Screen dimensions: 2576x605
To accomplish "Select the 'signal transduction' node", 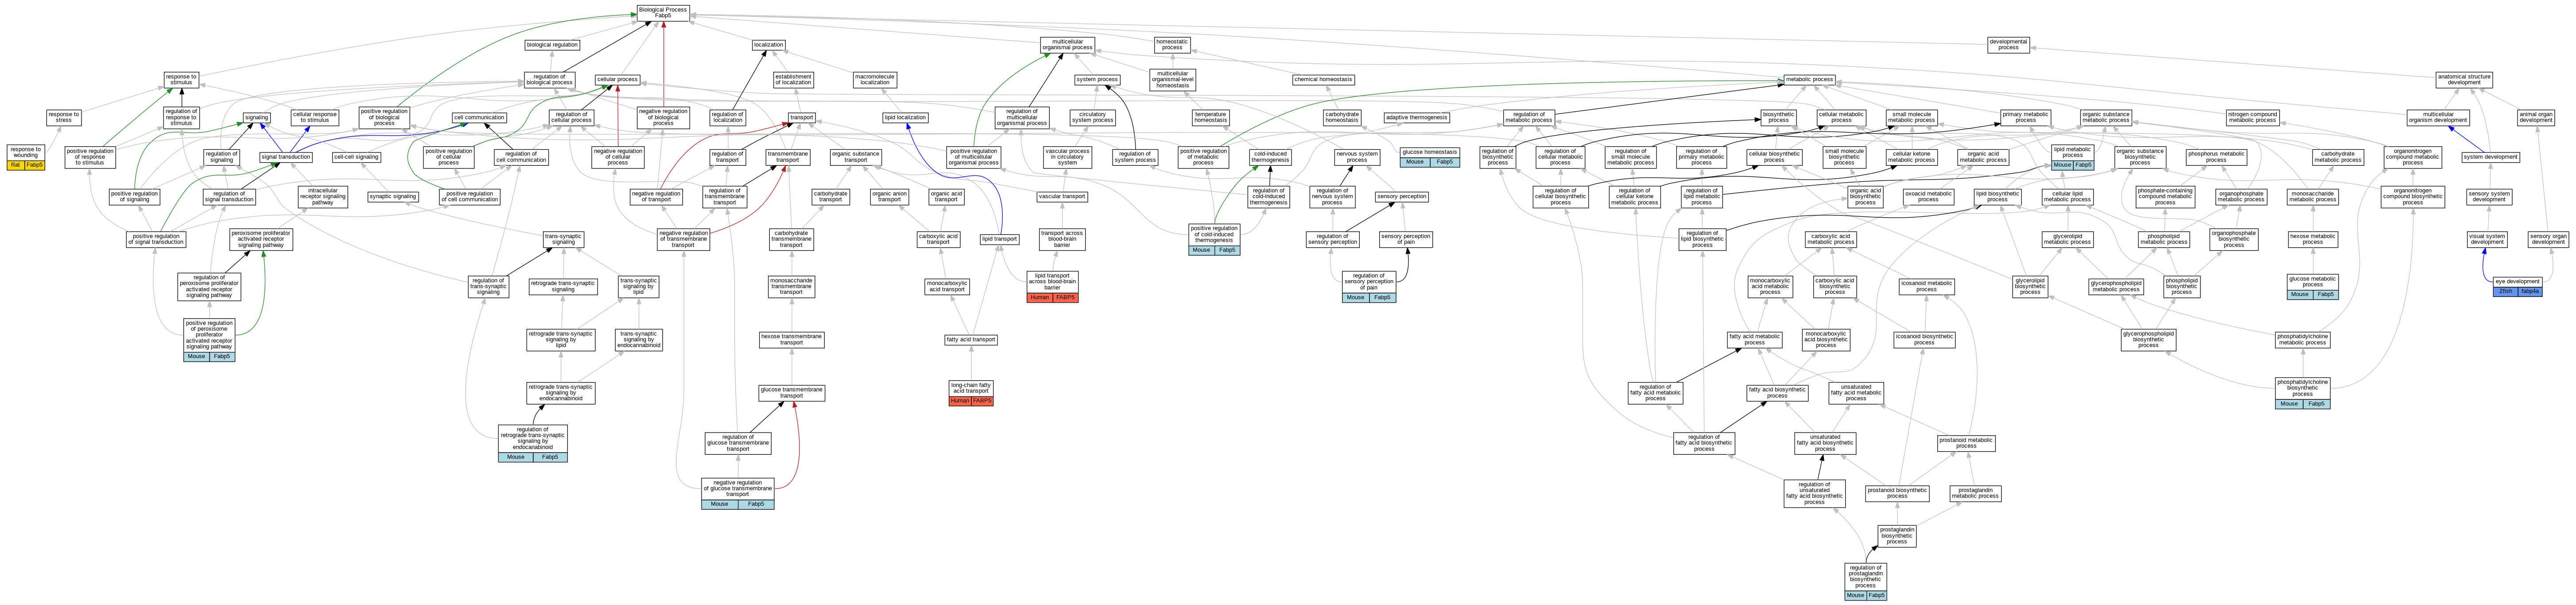I will pyautogui.click(x=286, y=157).
